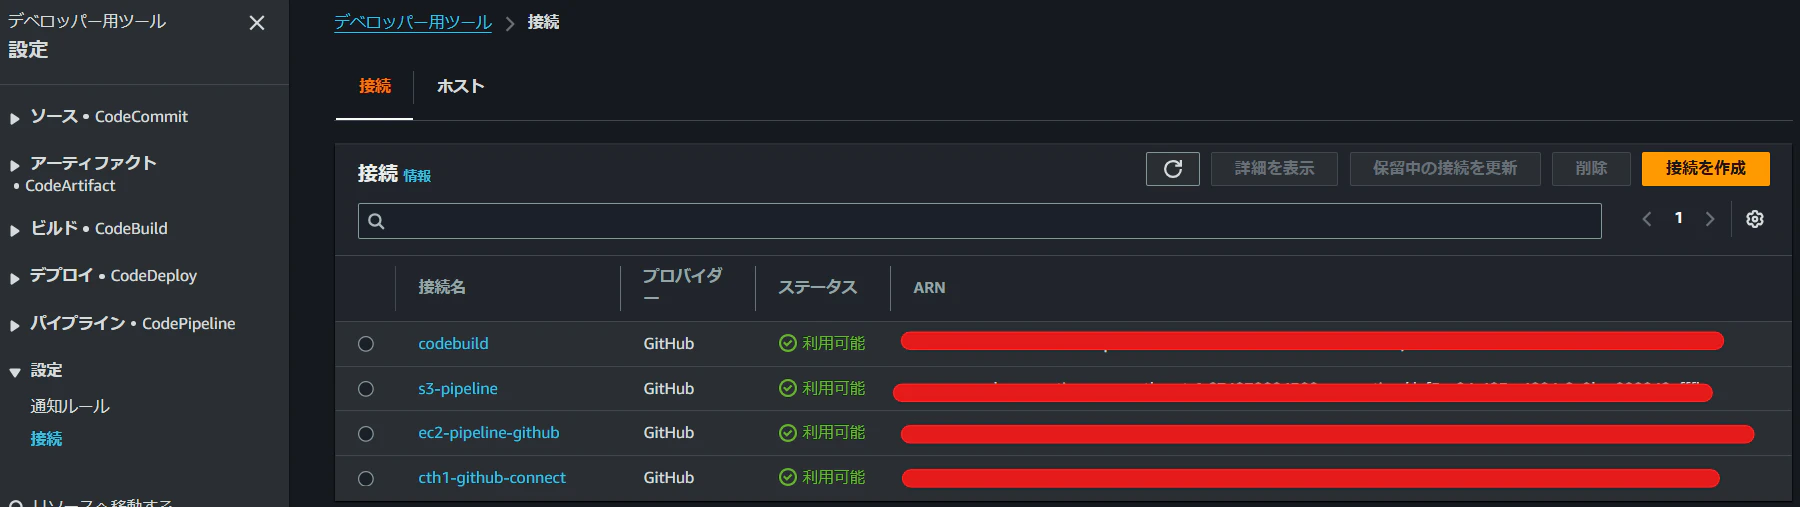Click GitHub provider in cth1-github-connect row

click(x=669, y=478)
